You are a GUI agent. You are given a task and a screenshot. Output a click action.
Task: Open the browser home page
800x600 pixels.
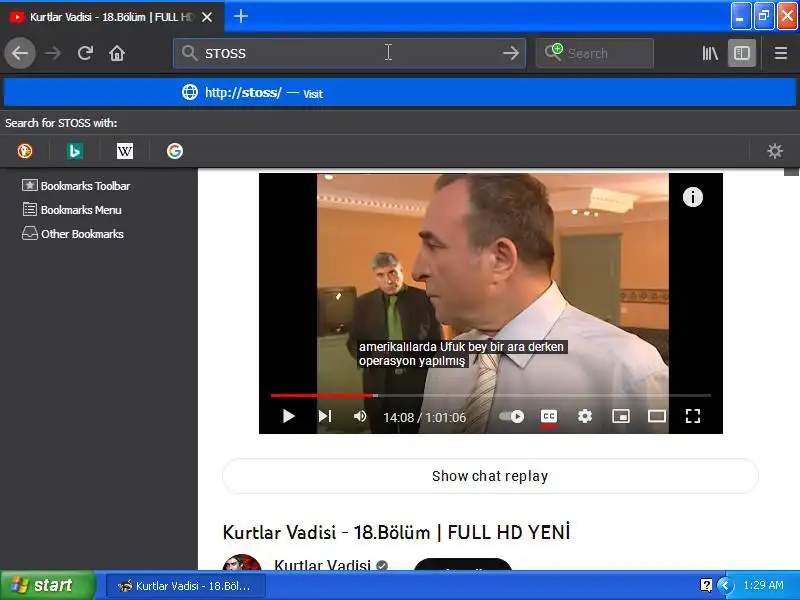[x=117, y=53]
